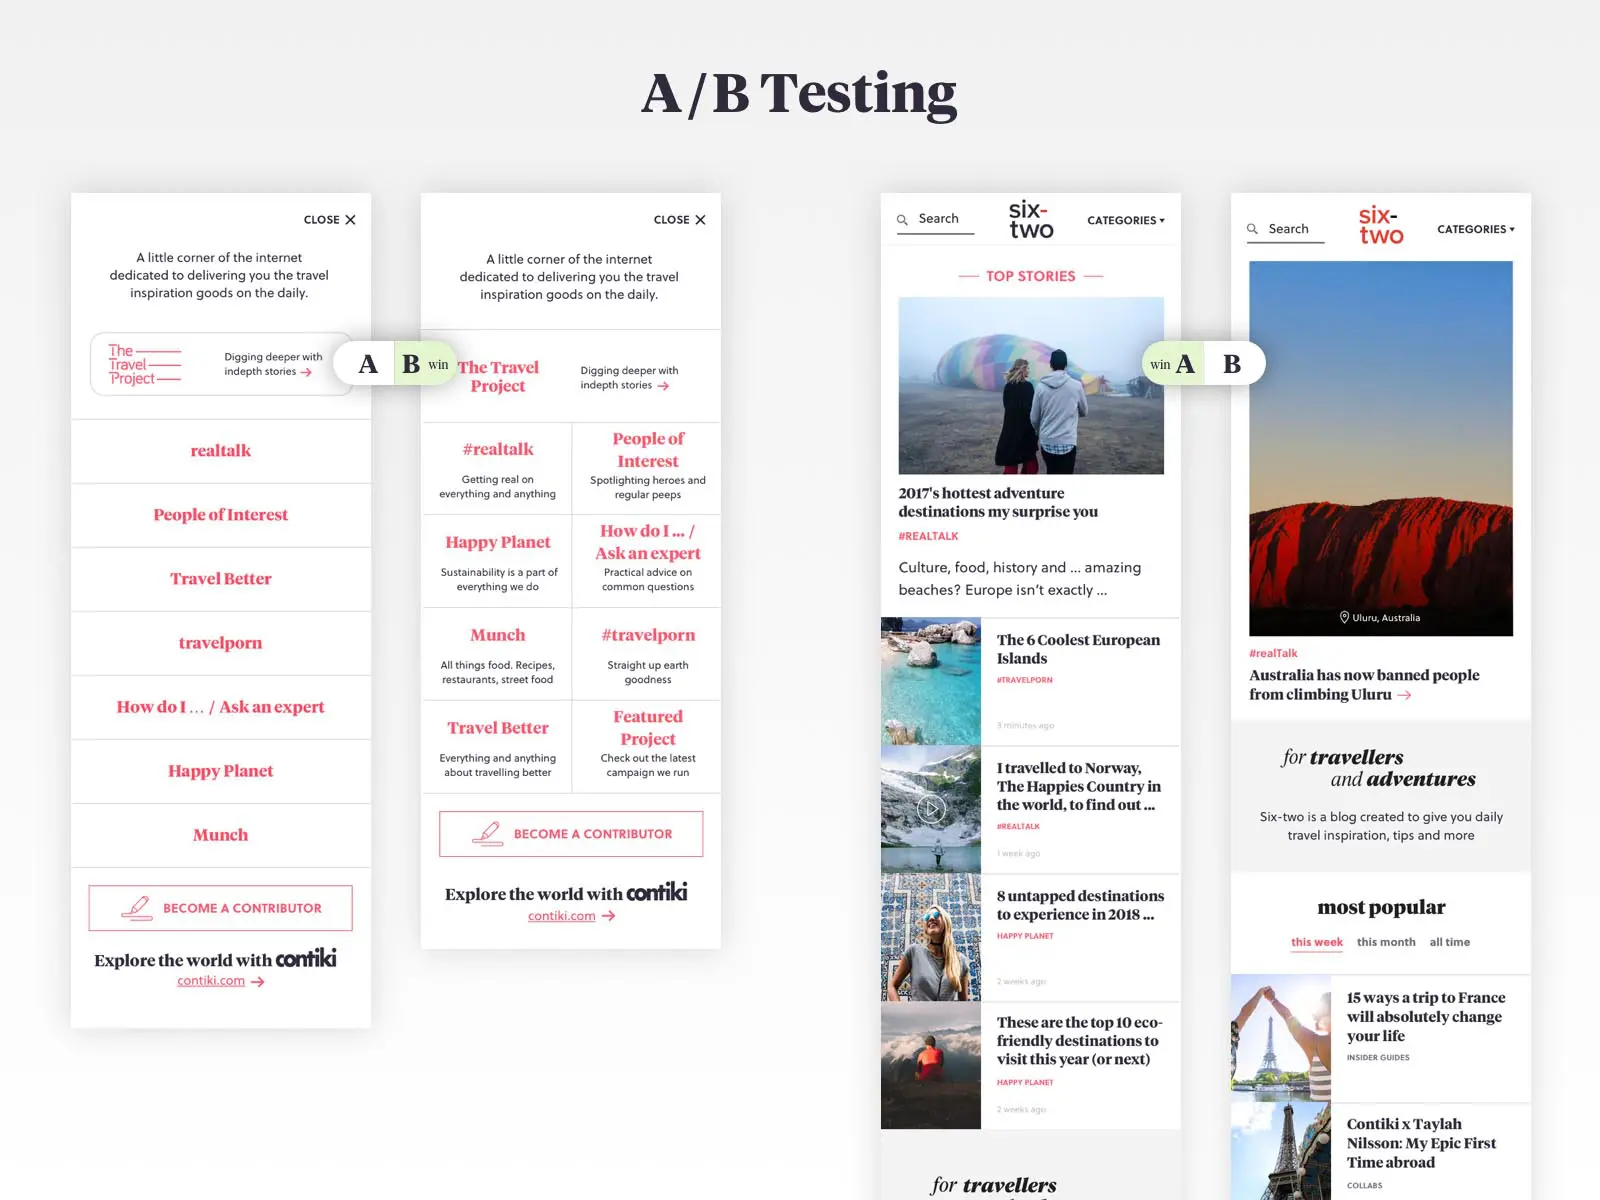Viewport: 1600px width, 1200px height.
Task: Click pencil icon in variant B contributor button
Action: tap(487, 834)
